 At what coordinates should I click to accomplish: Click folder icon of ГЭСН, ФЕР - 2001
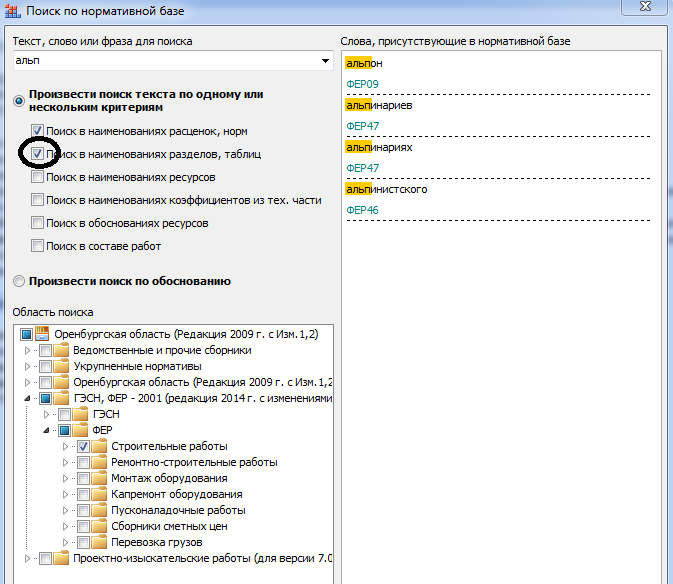tap(61, 398)
